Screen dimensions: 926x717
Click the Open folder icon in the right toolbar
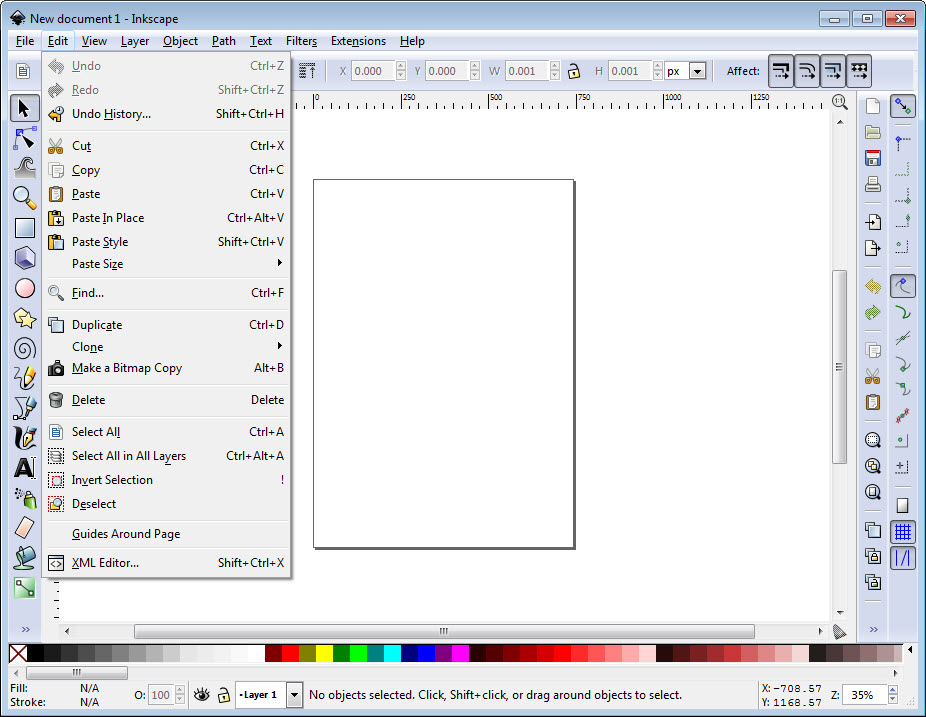872,132
